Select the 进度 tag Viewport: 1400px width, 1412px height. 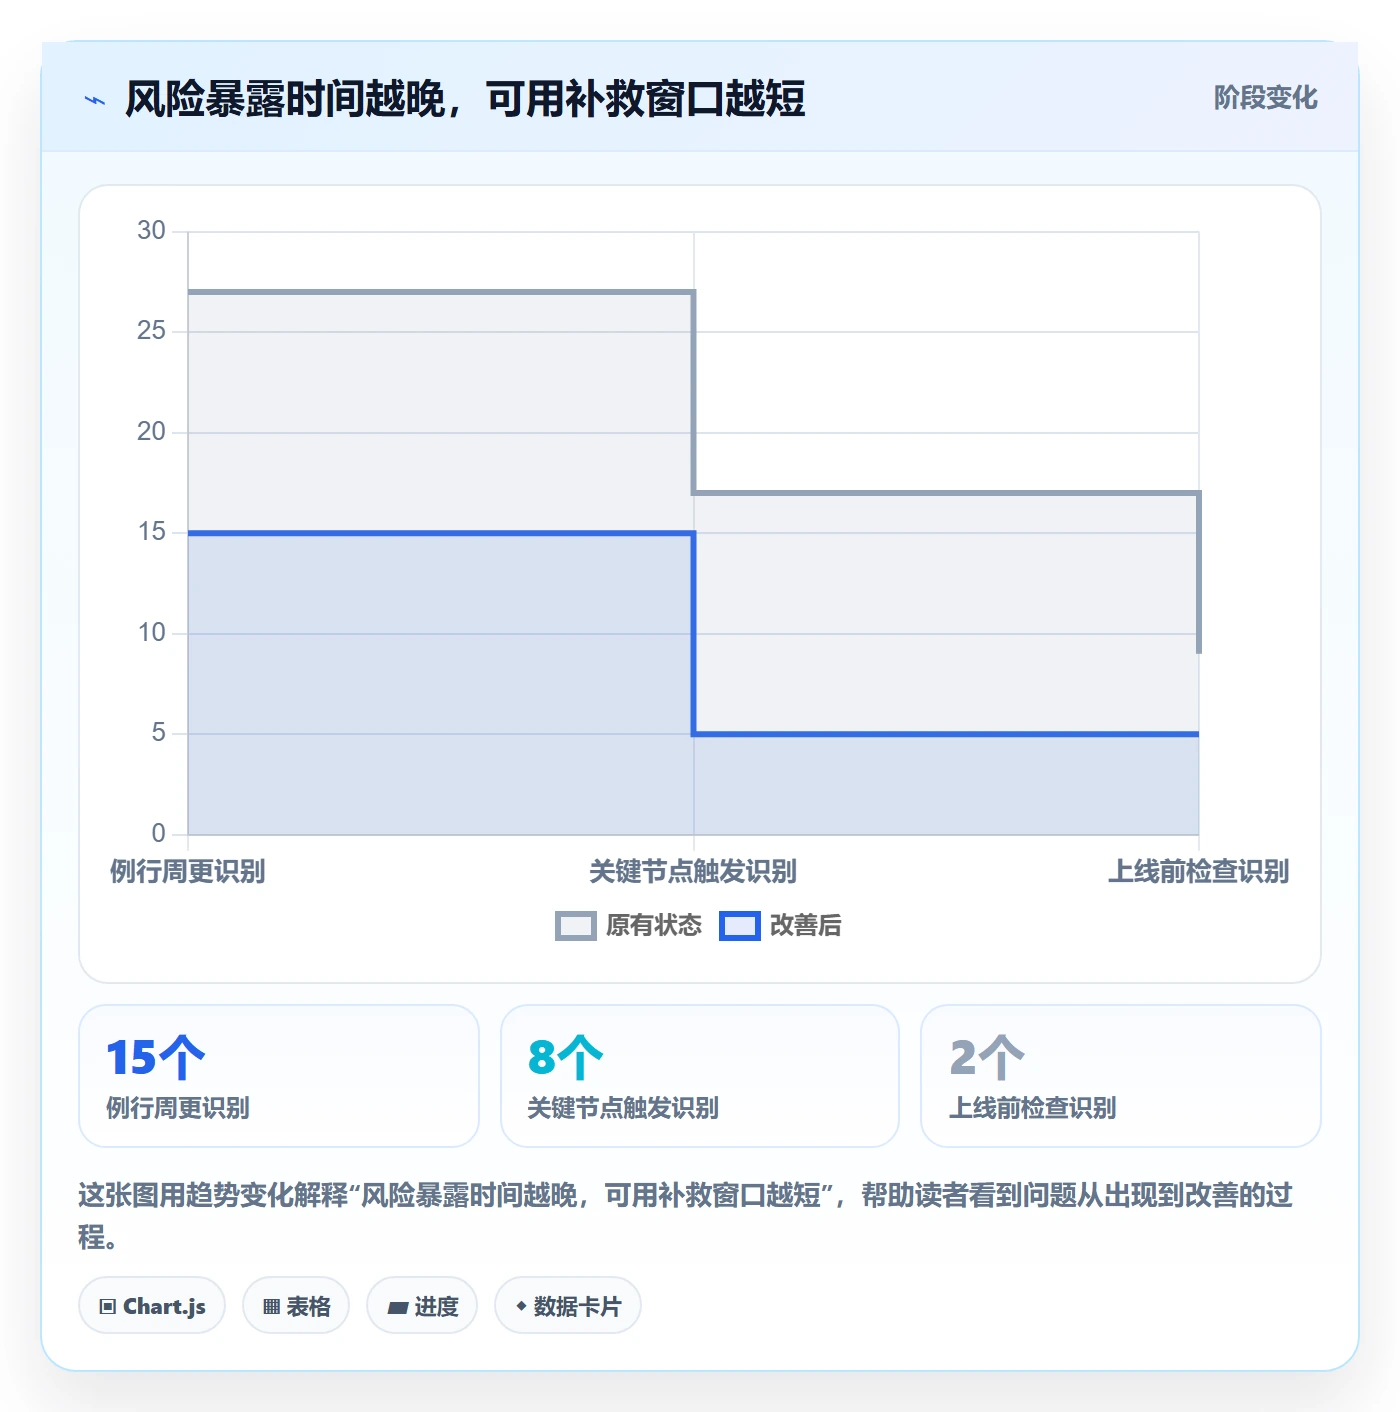coord(422,1306)
